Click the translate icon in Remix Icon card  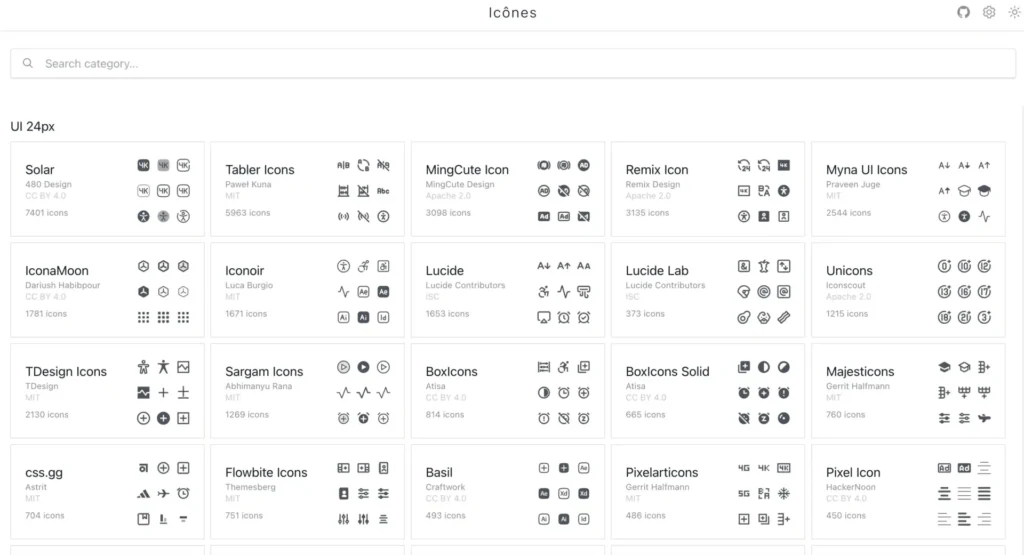click(763, 191)
